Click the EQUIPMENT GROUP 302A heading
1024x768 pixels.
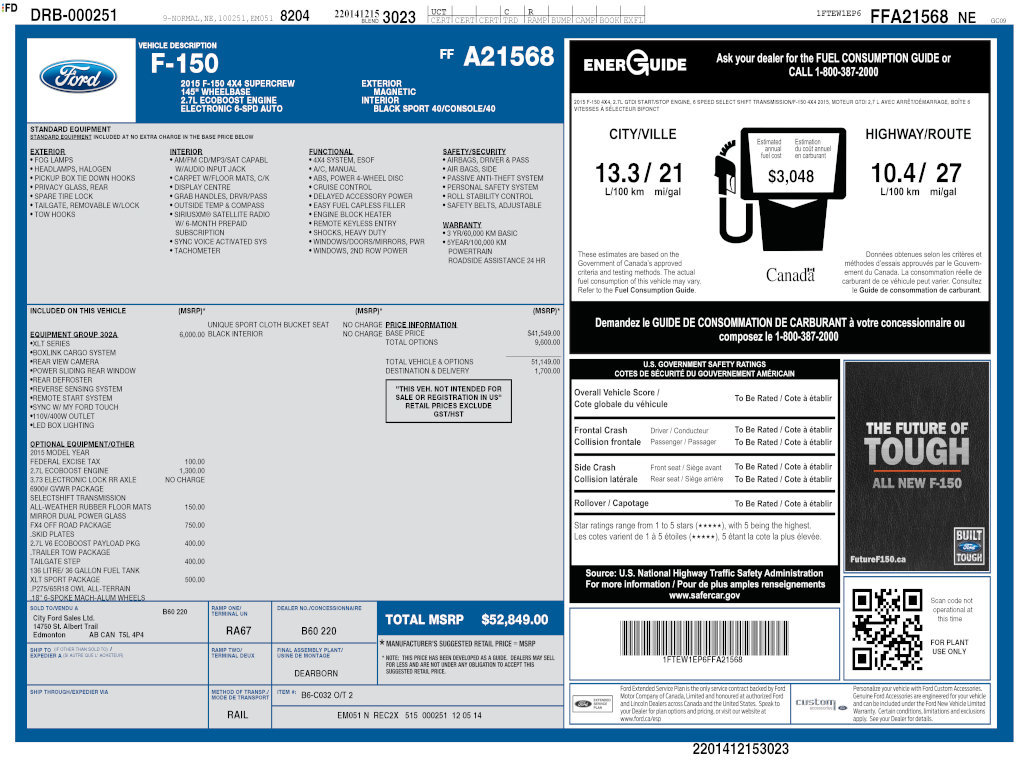(x=74, y=334)
